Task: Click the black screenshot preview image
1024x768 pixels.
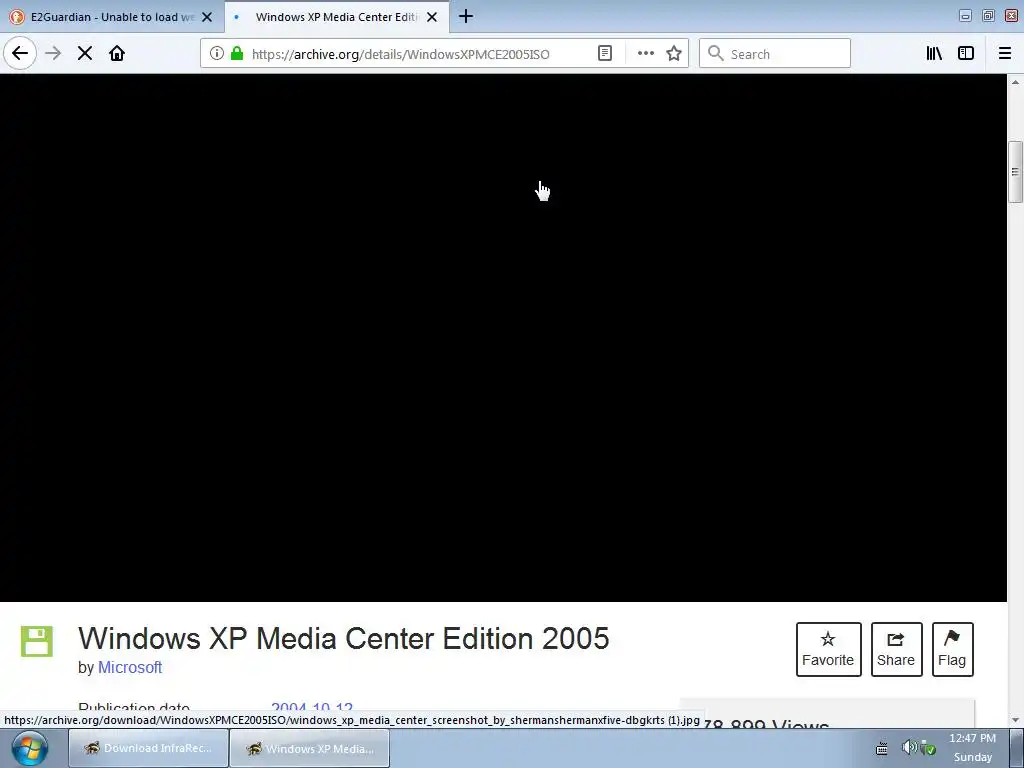Action: click(x=504, y=338)
